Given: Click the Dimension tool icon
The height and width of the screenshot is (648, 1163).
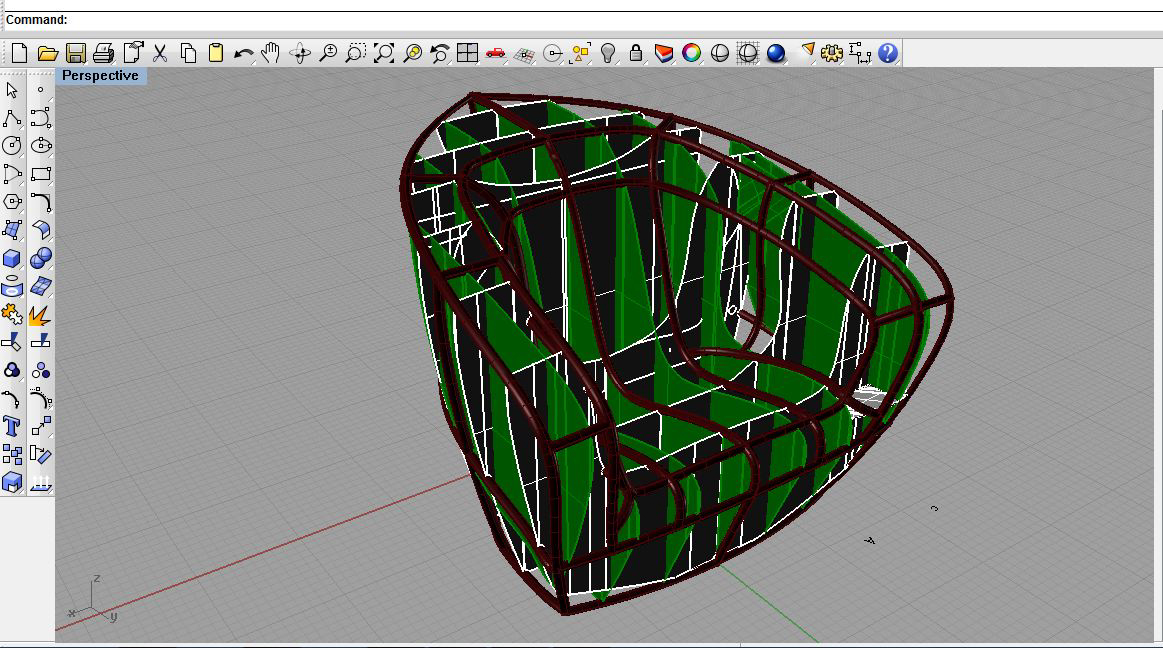Looking at the screenshot, I should 860,53.
